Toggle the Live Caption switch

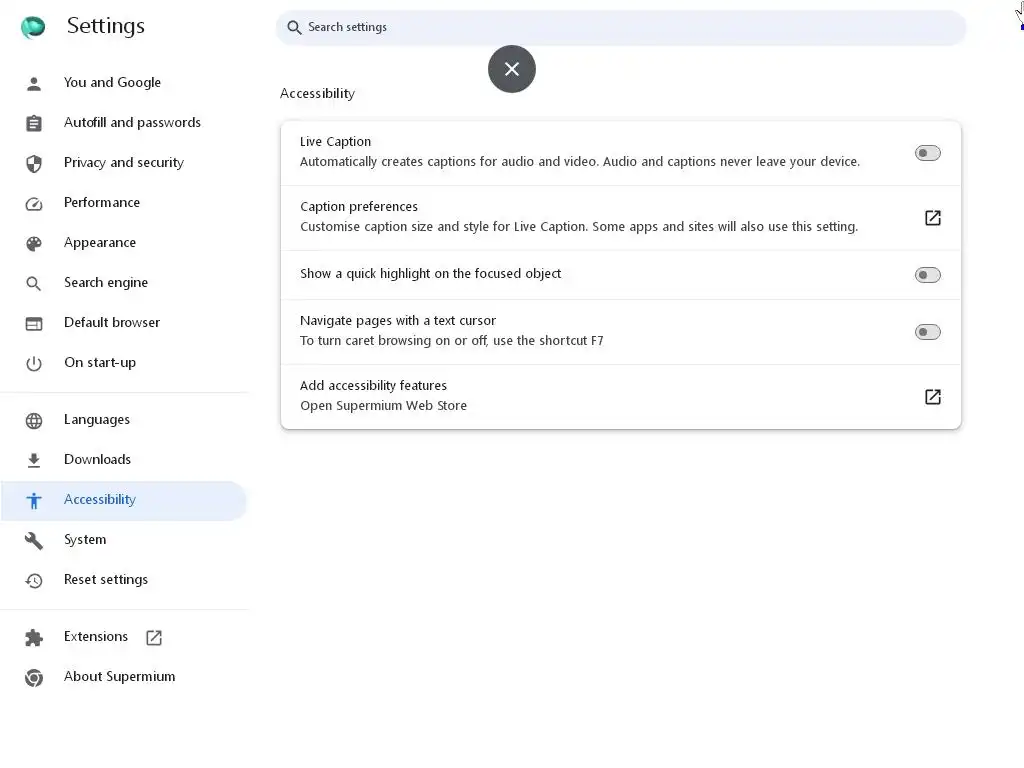click(927, 153)
